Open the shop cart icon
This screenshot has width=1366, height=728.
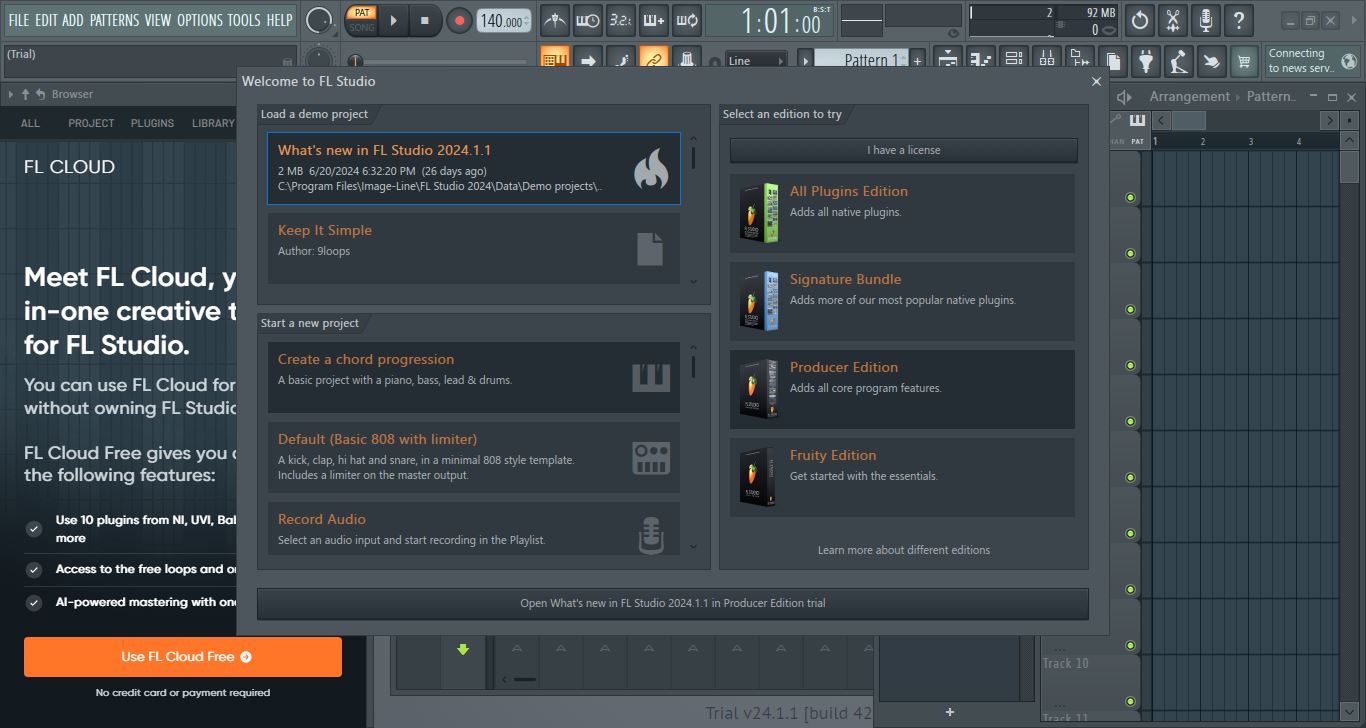coord(1244,61)
